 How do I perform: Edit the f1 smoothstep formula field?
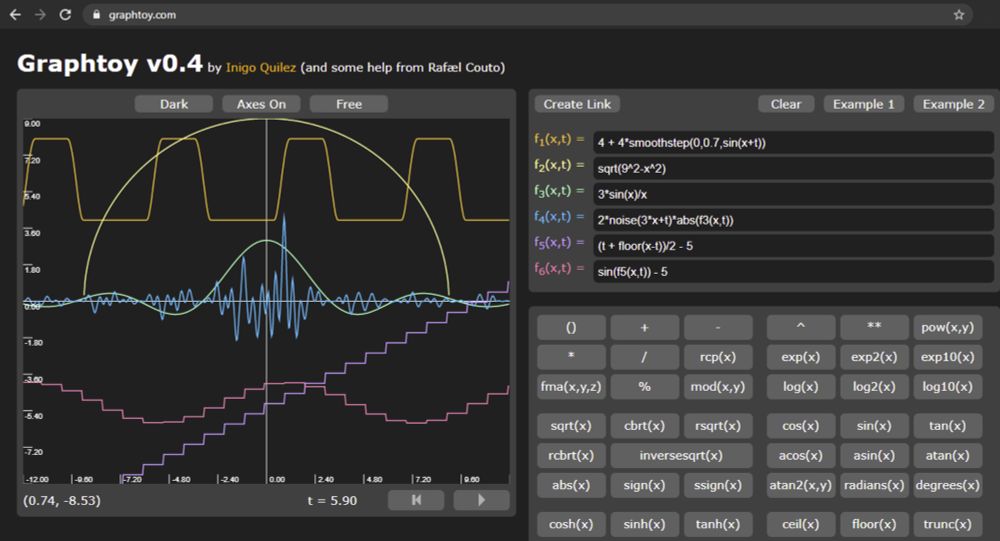(x=793, y=143)
